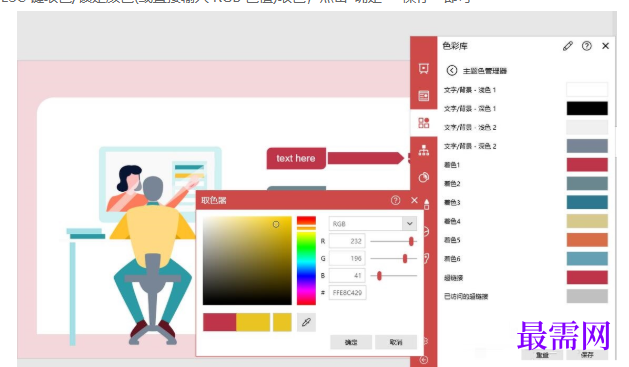Go back from 主题色管理器 with circled arrow
Screen dimensions: 629x367
452,71
